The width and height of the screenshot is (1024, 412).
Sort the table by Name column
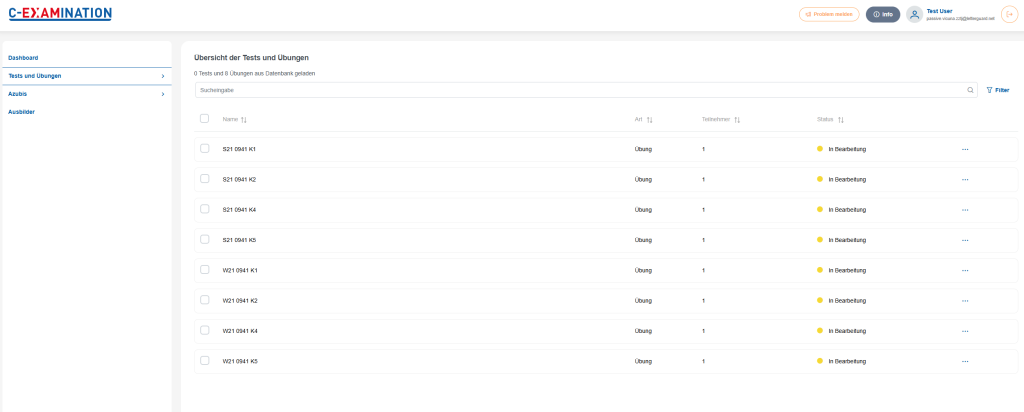[x=244, y=120]
